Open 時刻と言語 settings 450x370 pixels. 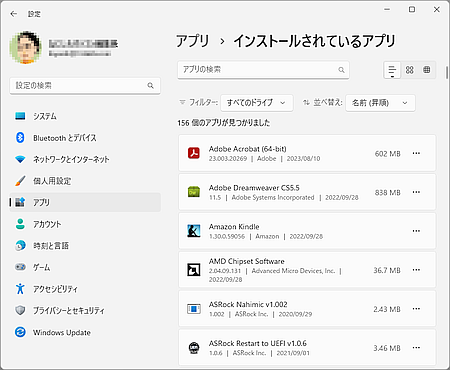tap(85, 246)
